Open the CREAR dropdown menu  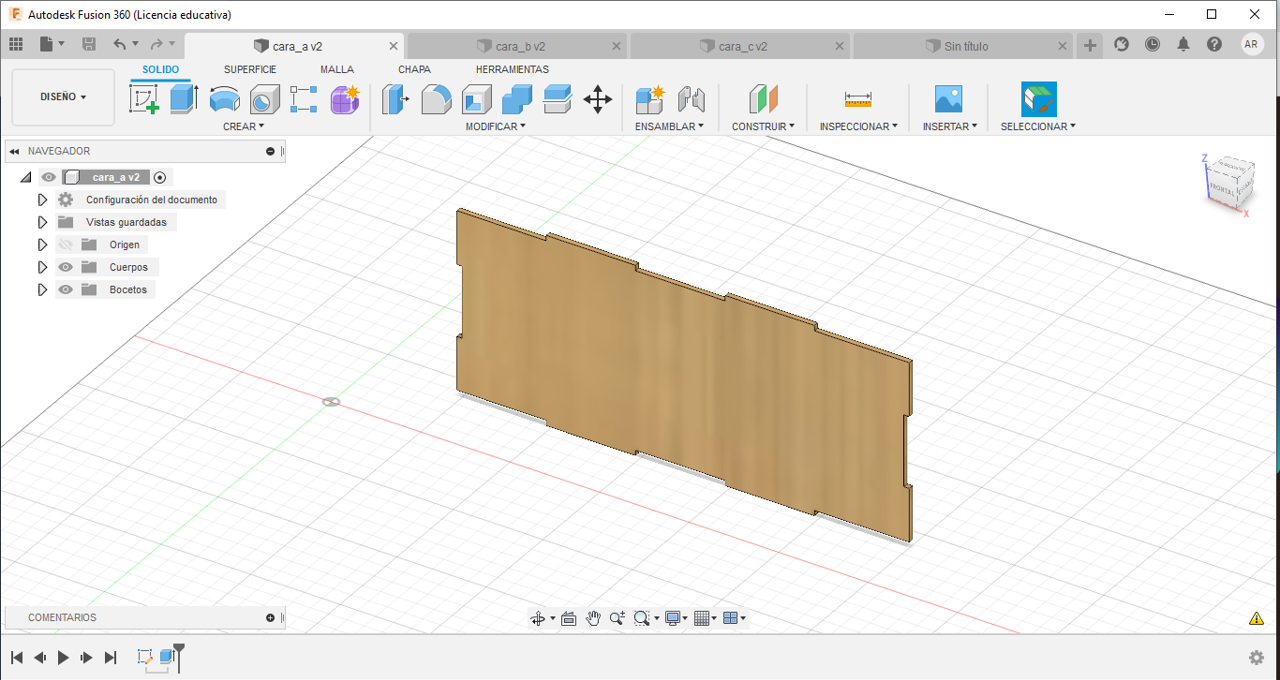(x=243, y=127)
